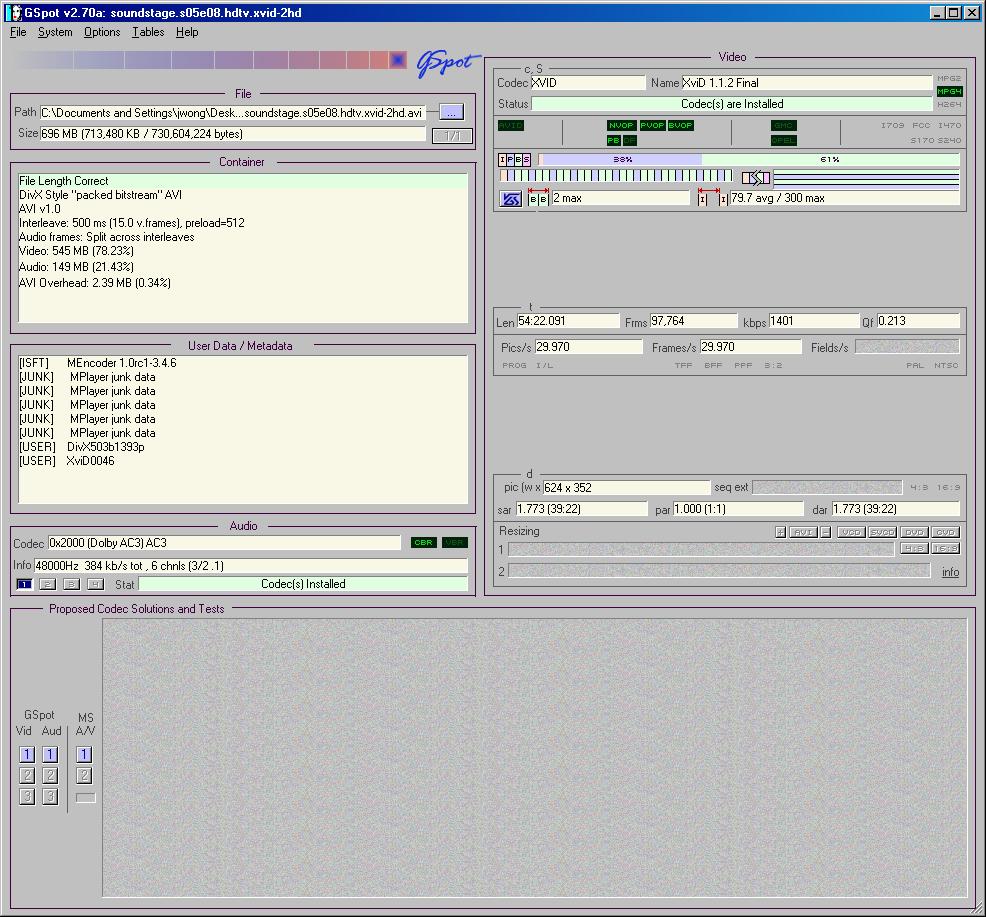Click the PB packed bitstream indicator
Screen dimensions: 986x917
coord(614,140)
